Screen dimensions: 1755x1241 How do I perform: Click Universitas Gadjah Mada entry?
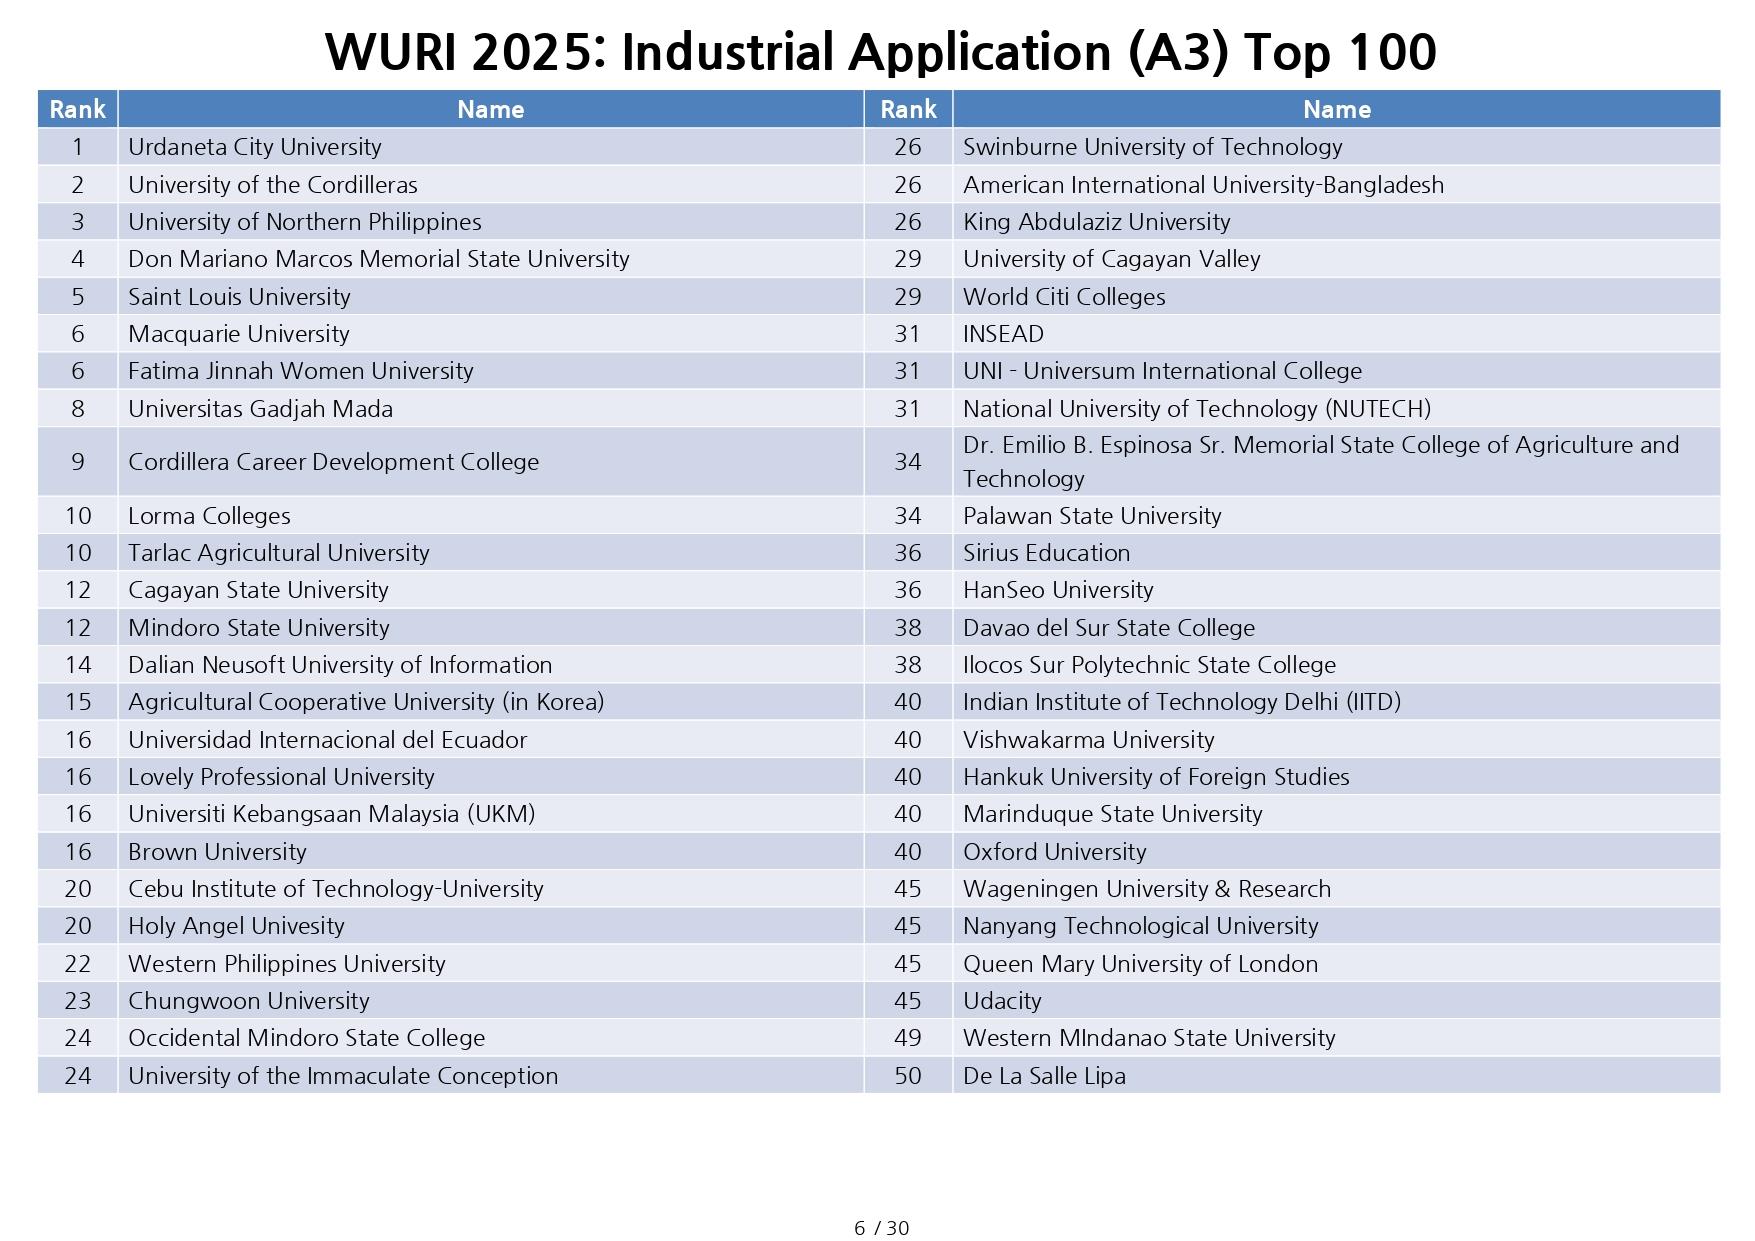tap(261, 409)
